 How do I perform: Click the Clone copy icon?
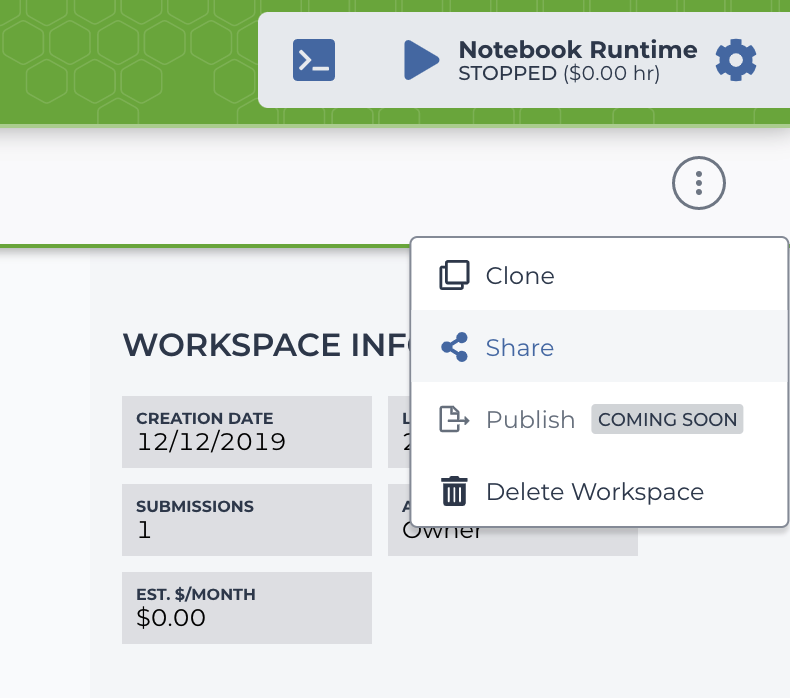454,275
